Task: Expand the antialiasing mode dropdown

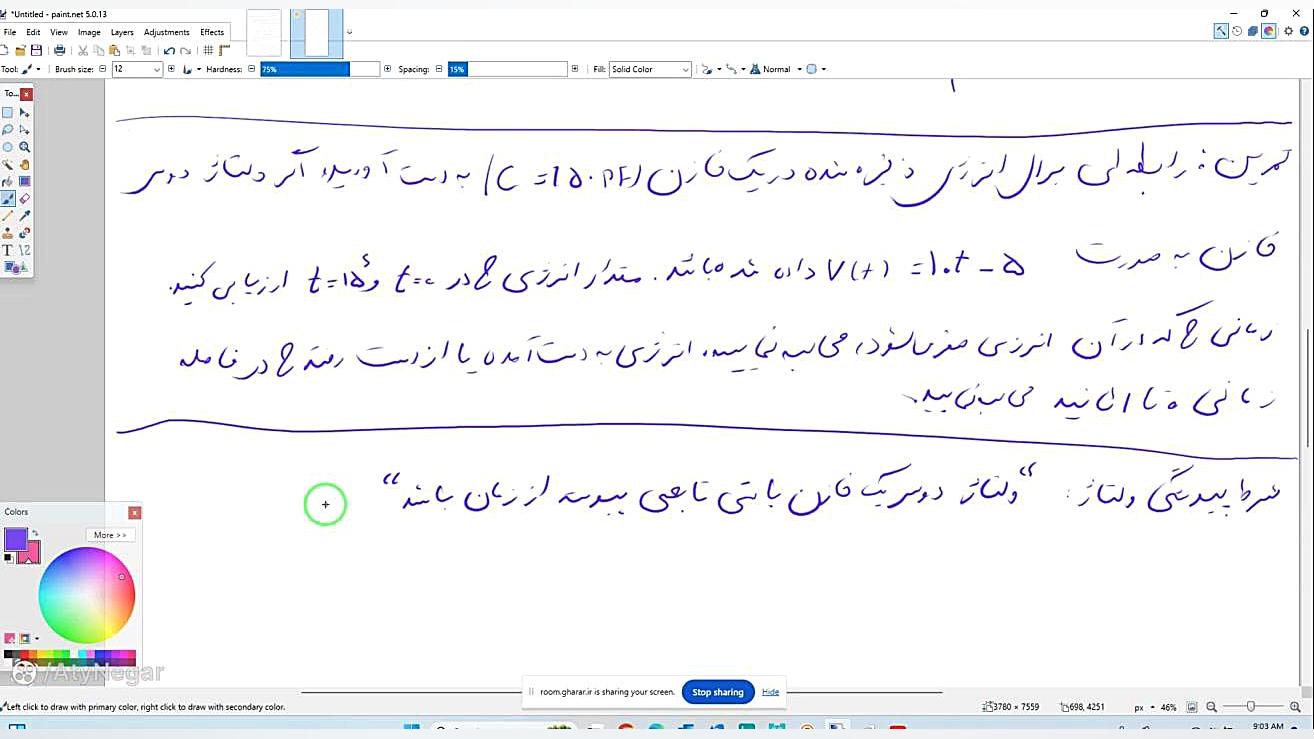Action: 710,69
